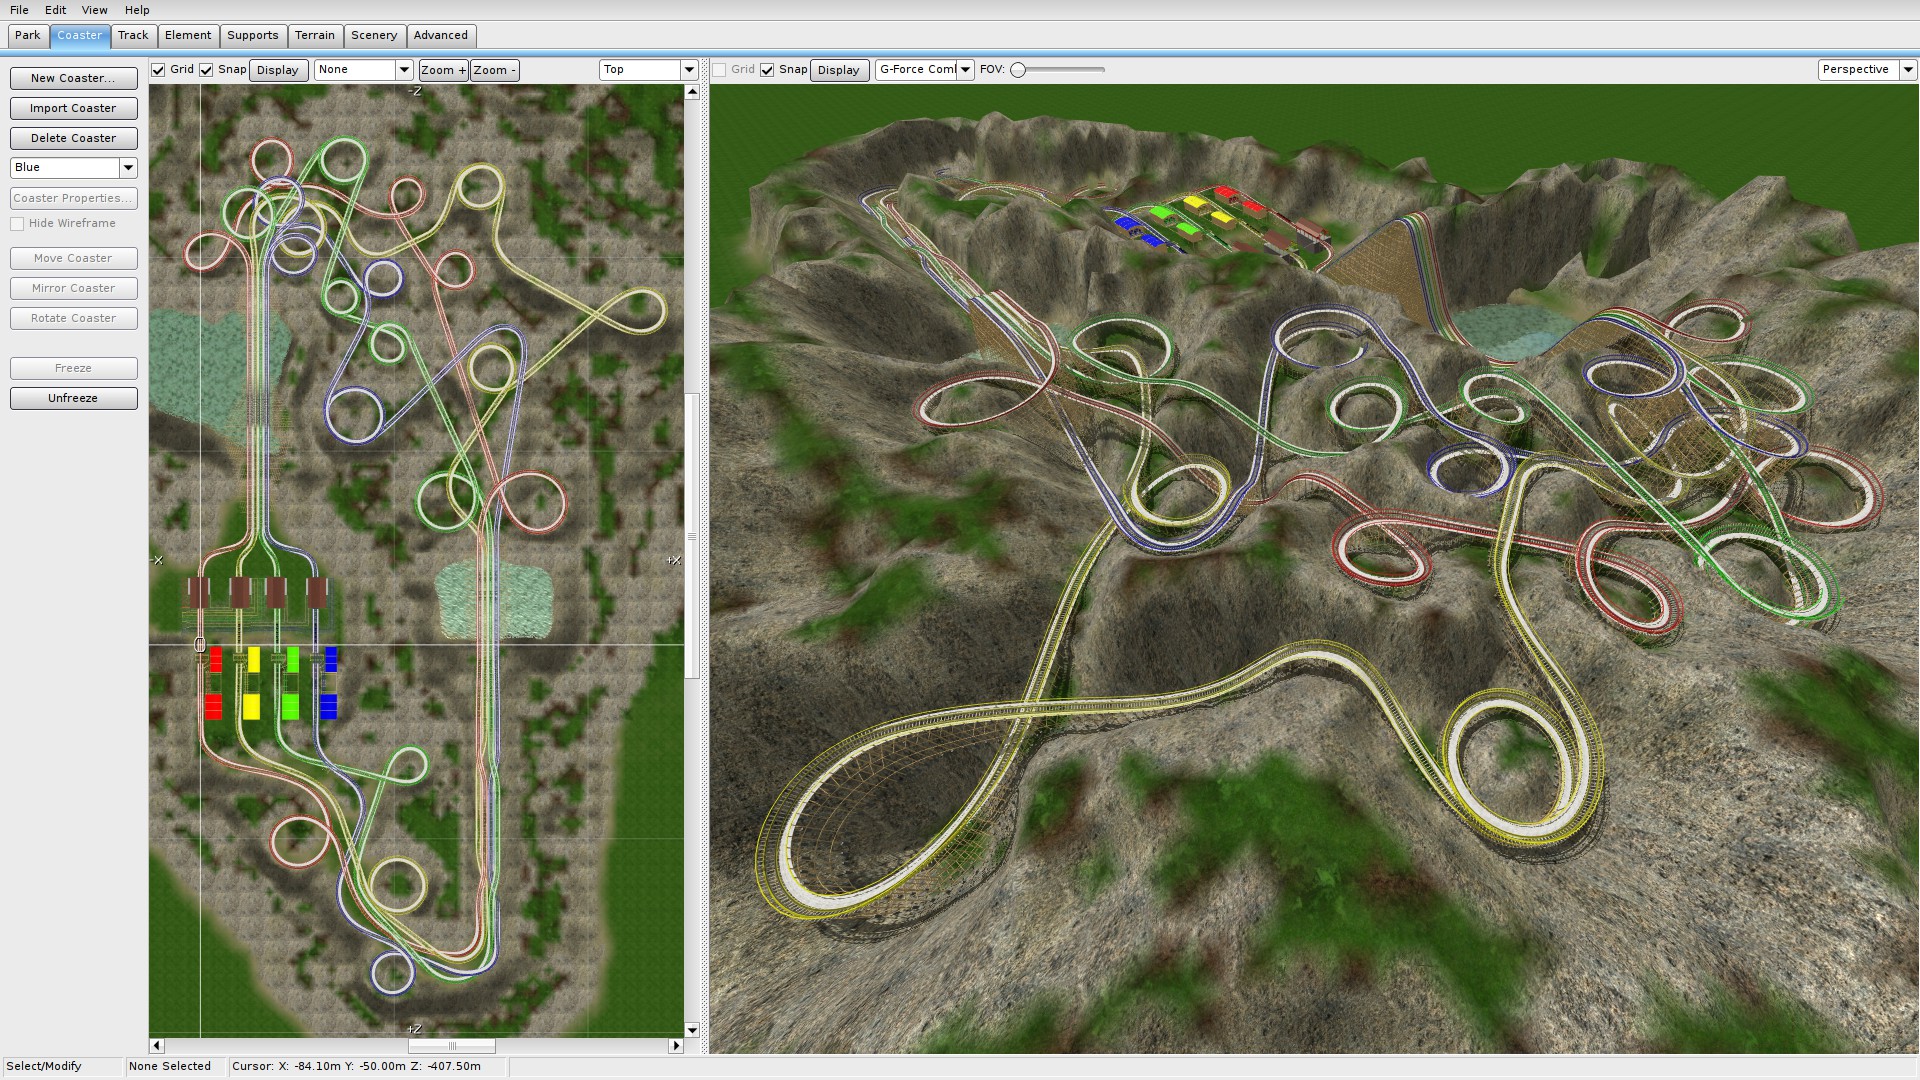Image resolution: width=1920 pixels, height=1080 pixels.
Task: Click the FOV slider handle
Action: click(x=1018, y=70)
